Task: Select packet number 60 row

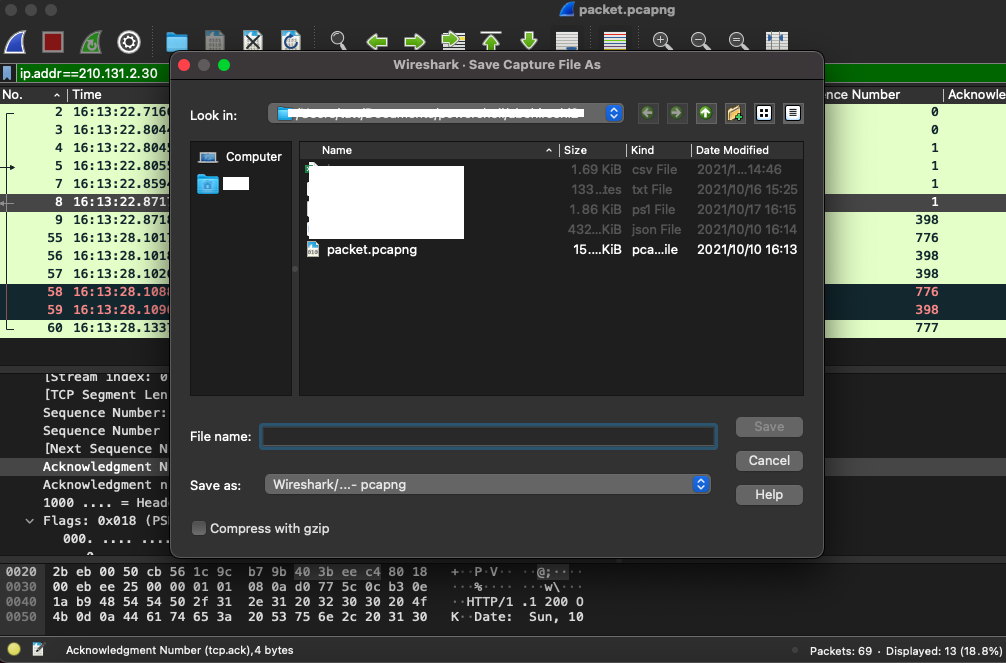Action: click(85, 327)
